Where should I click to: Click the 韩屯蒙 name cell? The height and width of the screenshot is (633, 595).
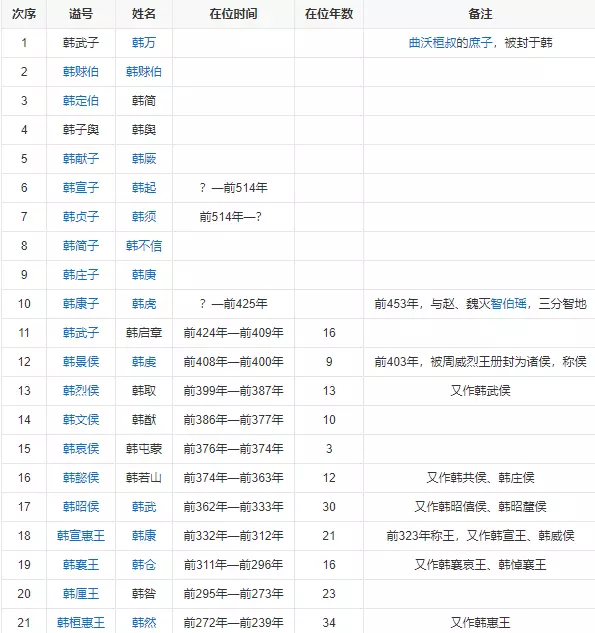pos(144,449)
